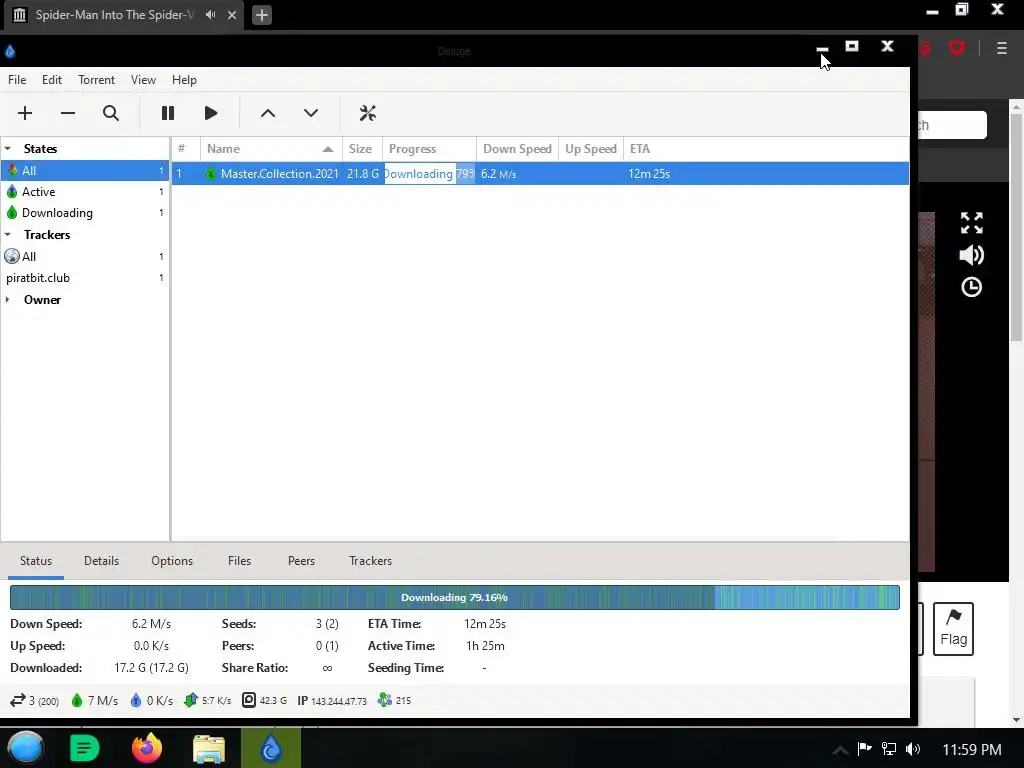Collapse the Trackers tree section
Image resolution: width=1024 pixels, height=768 pixels.
8,234
